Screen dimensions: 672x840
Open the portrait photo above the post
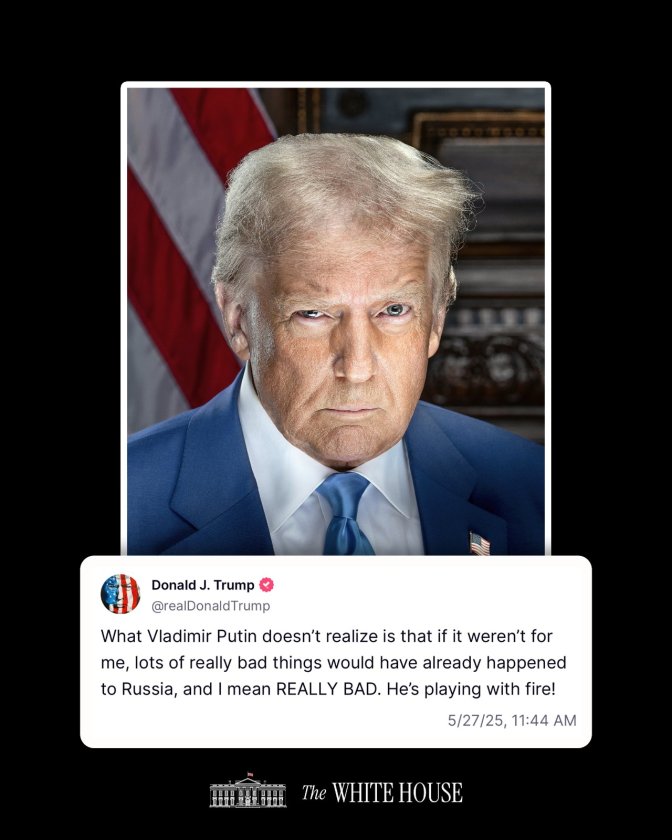click(x=336, y=320)
